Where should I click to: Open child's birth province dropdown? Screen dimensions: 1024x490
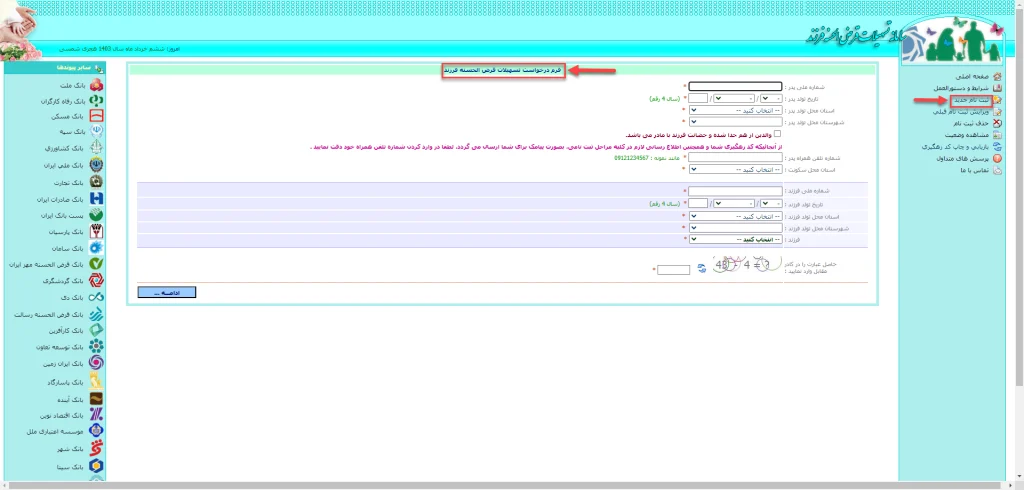click(736, 216)
